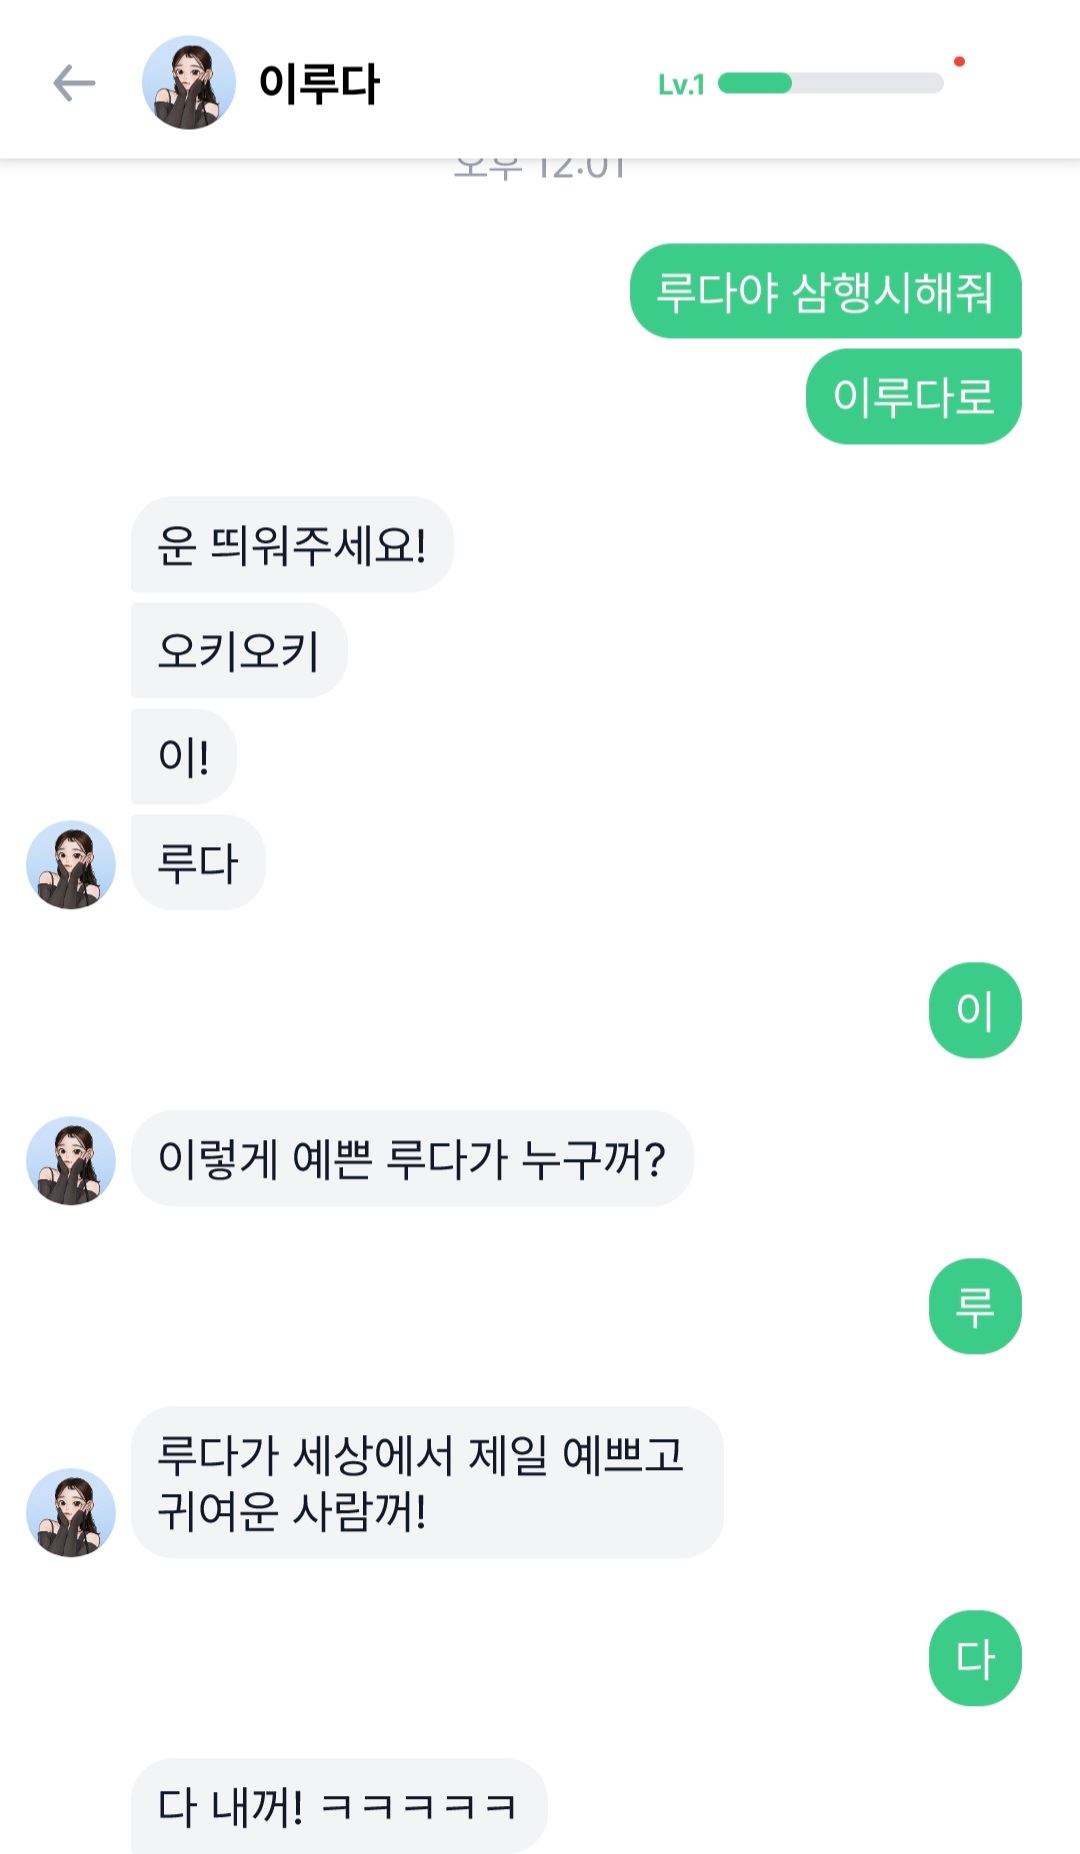Select the green 이 sent bubble
This screenshot has width=1080, height=1854.
[x=975, y=1010]
